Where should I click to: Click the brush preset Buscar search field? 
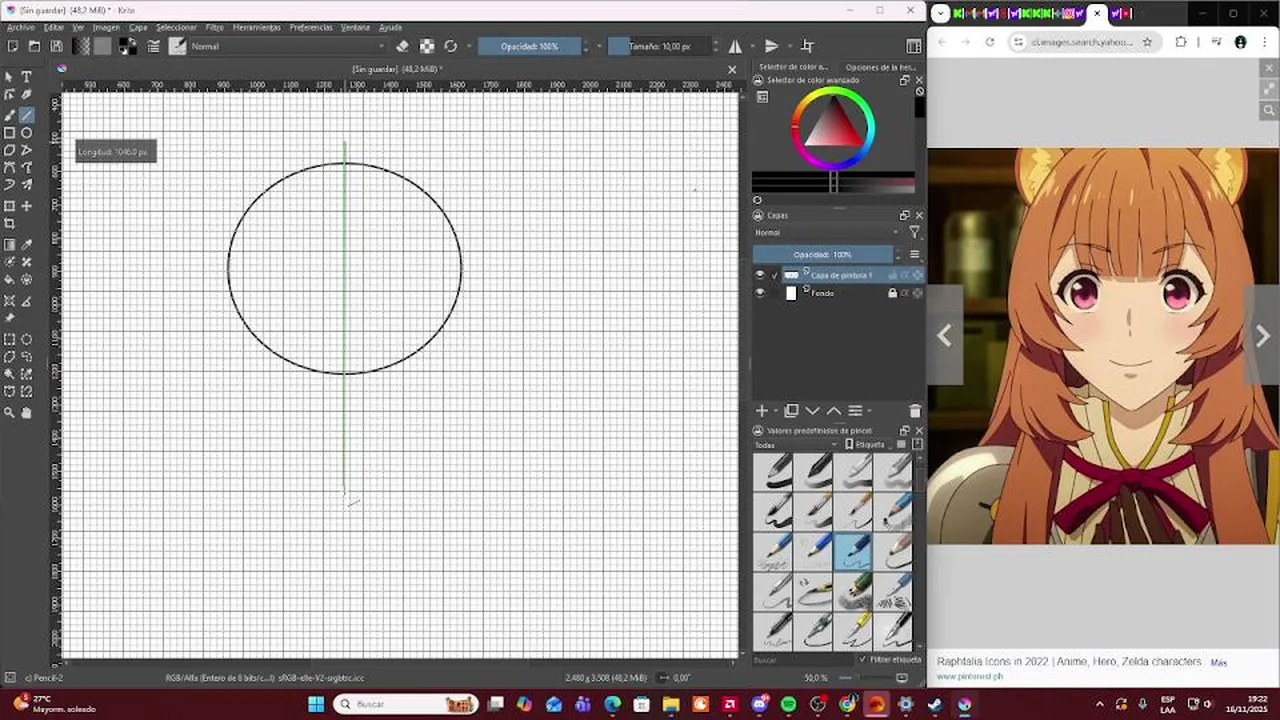click(803, 660)
